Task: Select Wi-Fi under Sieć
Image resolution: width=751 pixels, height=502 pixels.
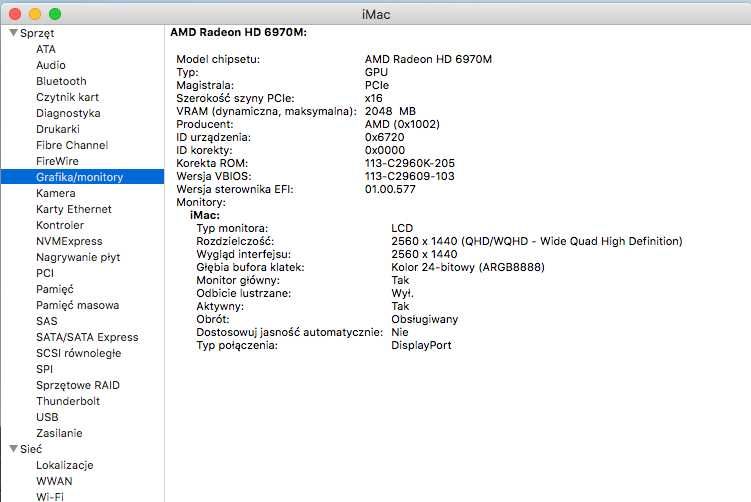Action: point(50,497)
